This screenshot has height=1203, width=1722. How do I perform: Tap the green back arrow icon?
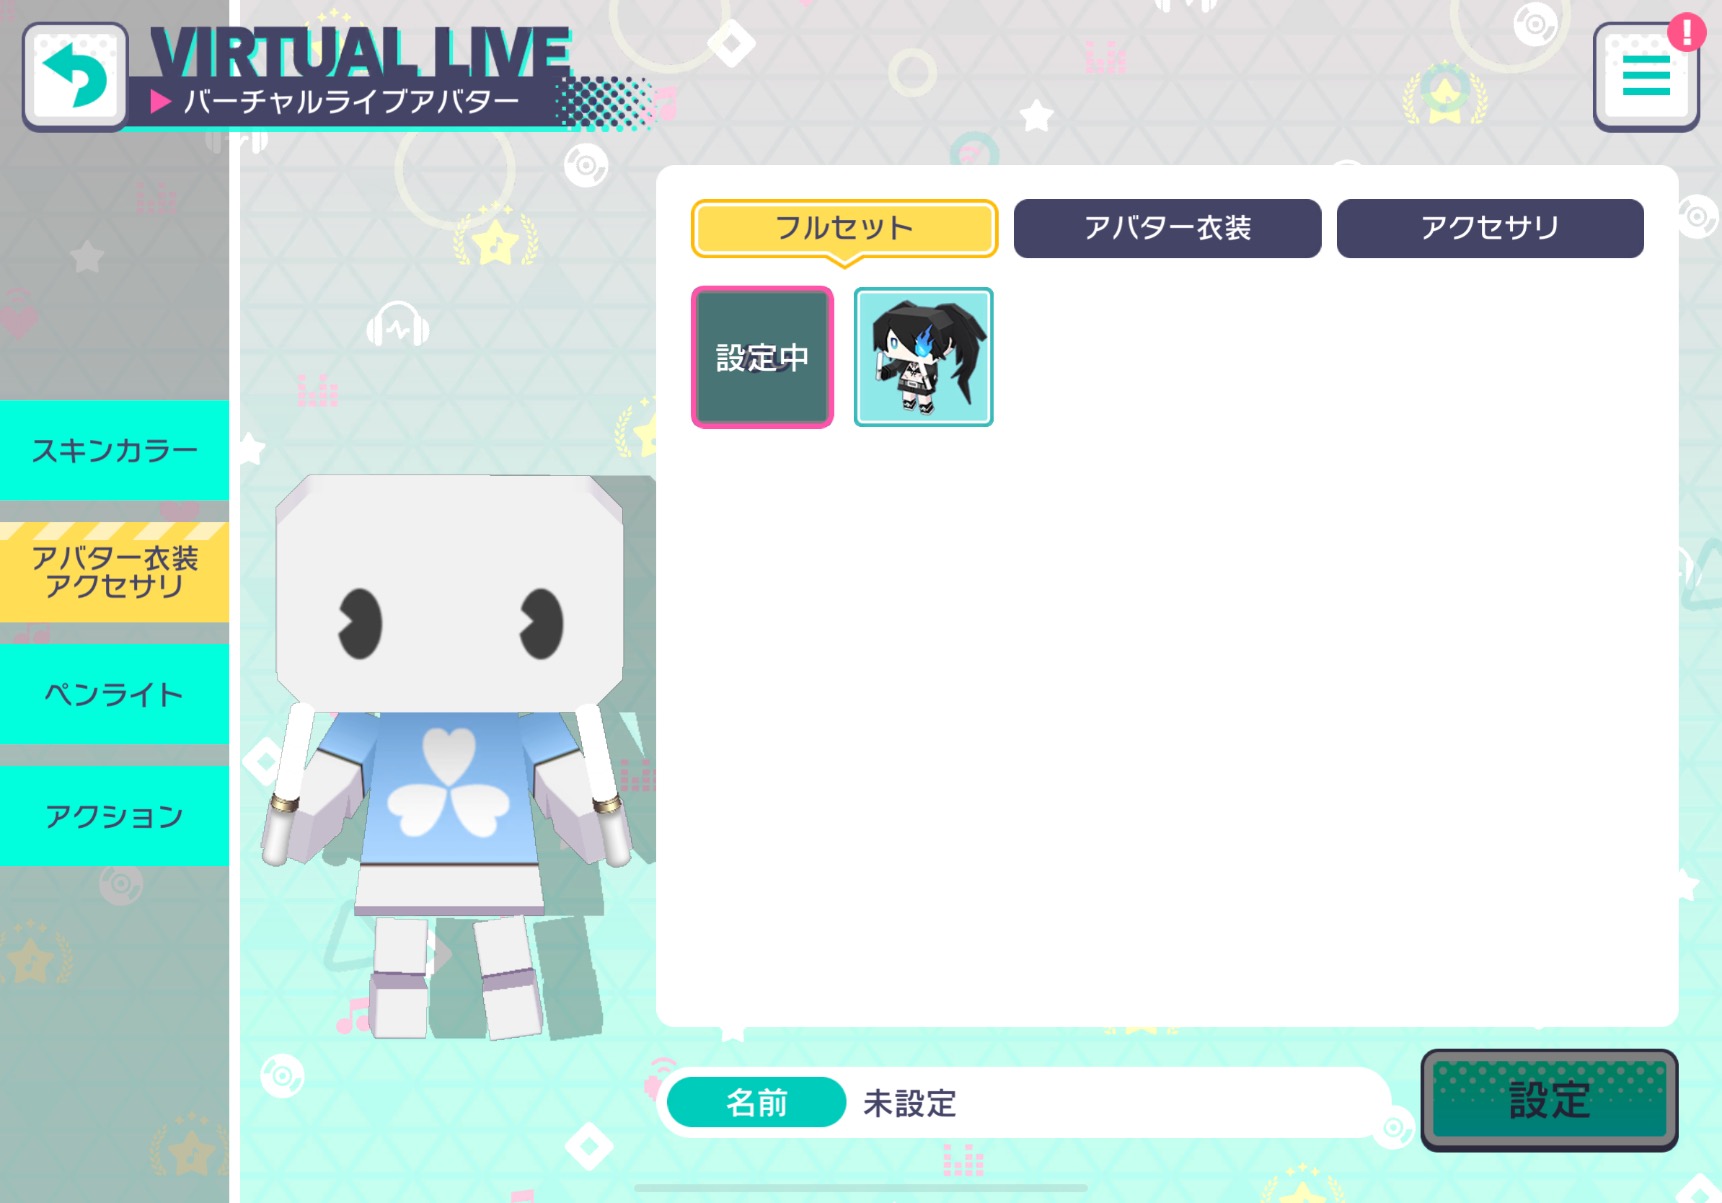[75, 77]
